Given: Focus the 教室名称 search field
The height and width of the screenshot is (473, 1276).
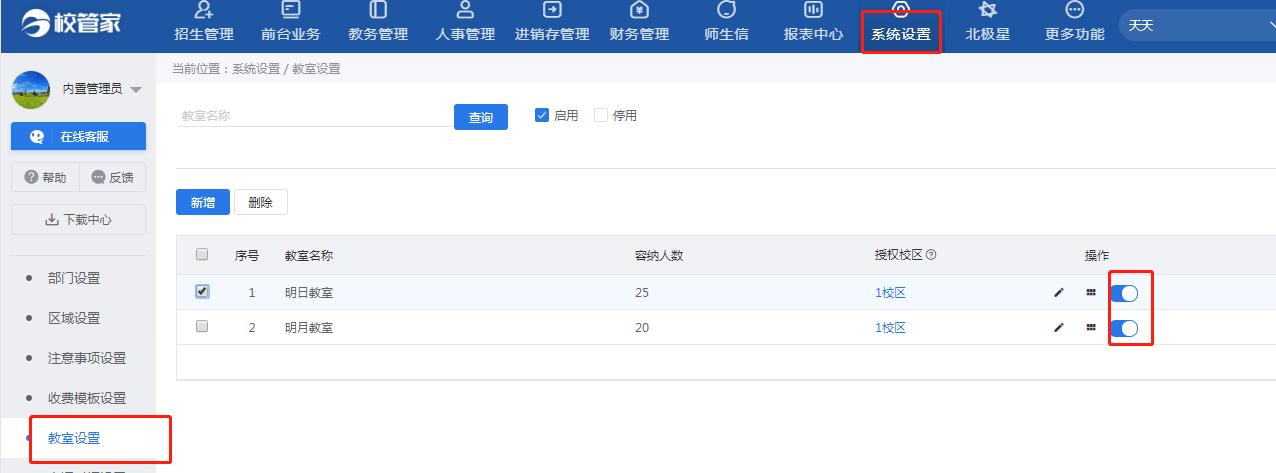Looking at the screenshot, I should pos(313,116).
